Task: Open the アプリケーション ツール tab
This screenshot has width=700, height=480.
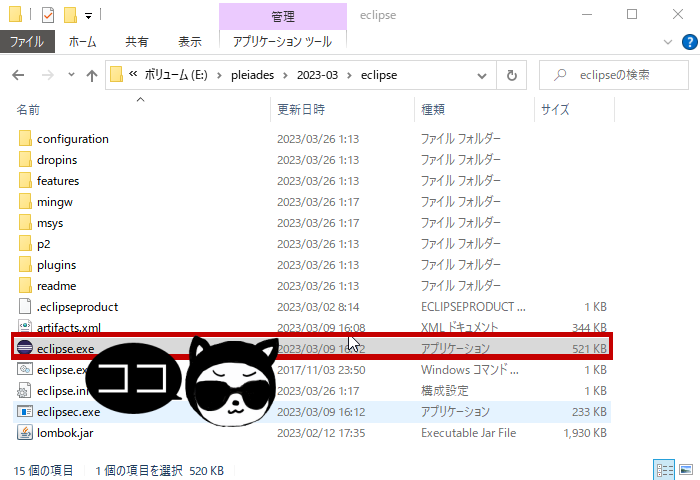Action: pyautogui.click(x=283, y=42)
